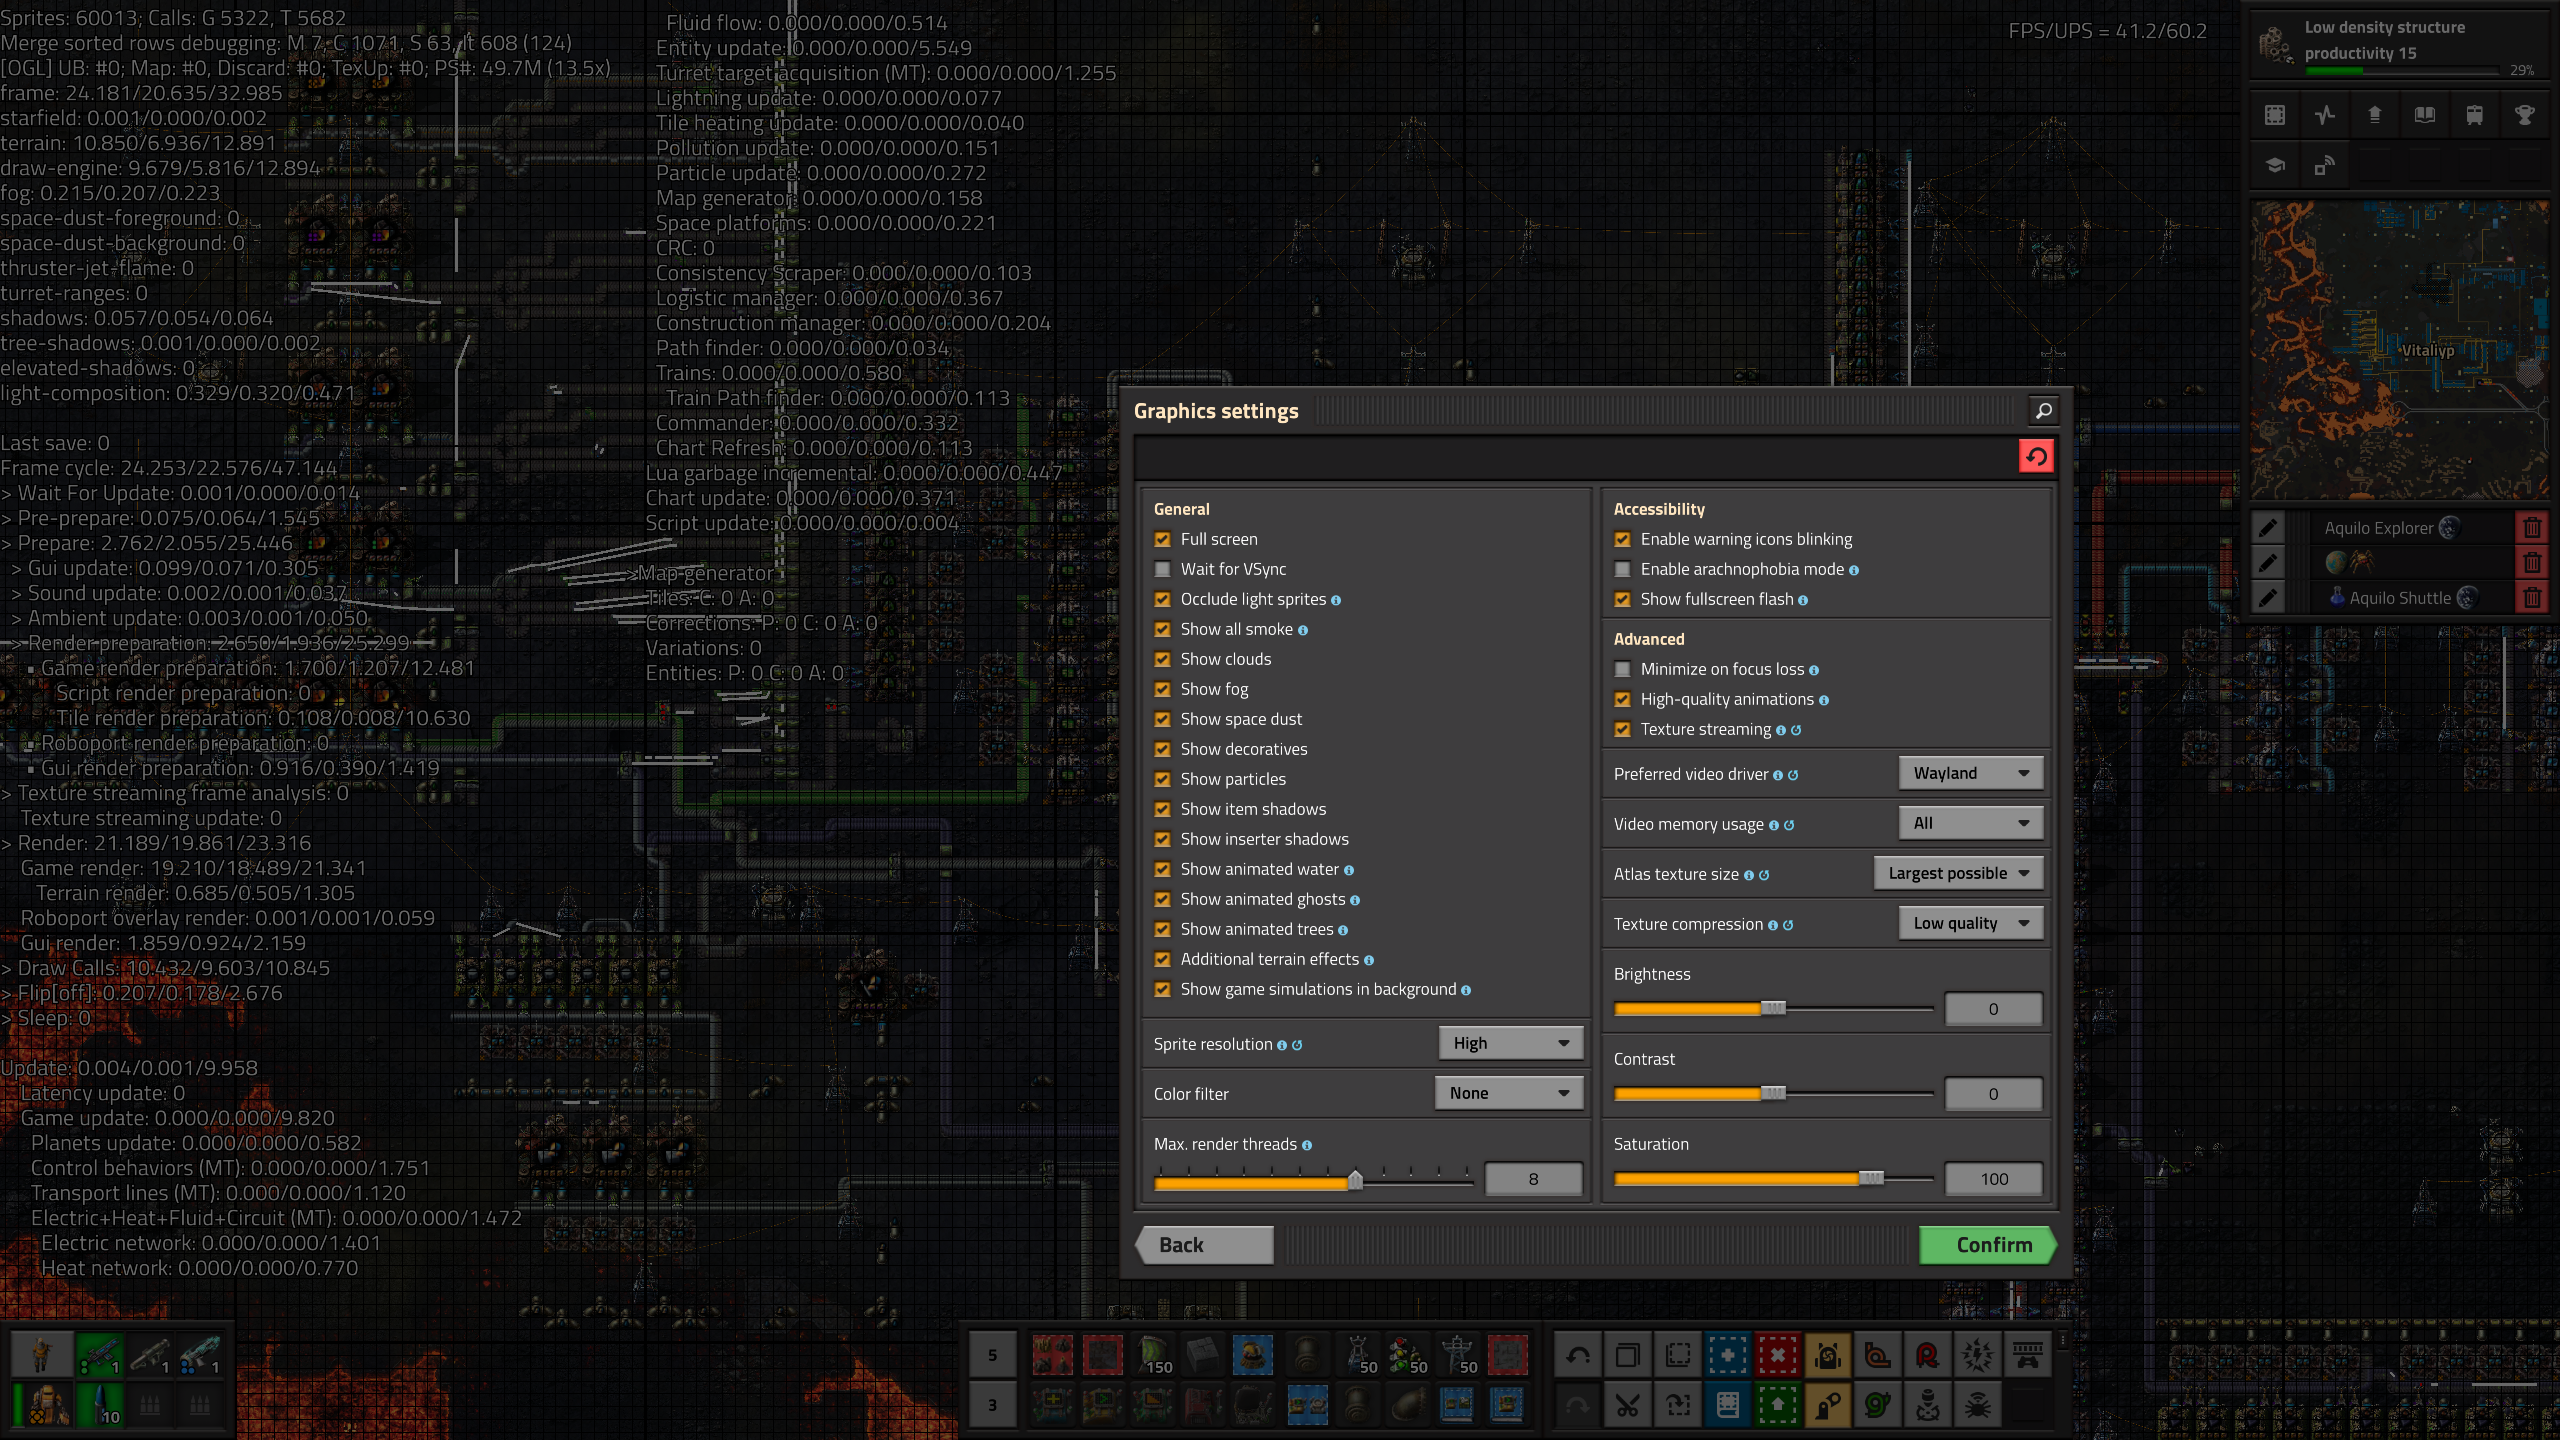The image size is (2560, 1440).
Task: Uncheck Show space dust
Action: pos(1162,719)
